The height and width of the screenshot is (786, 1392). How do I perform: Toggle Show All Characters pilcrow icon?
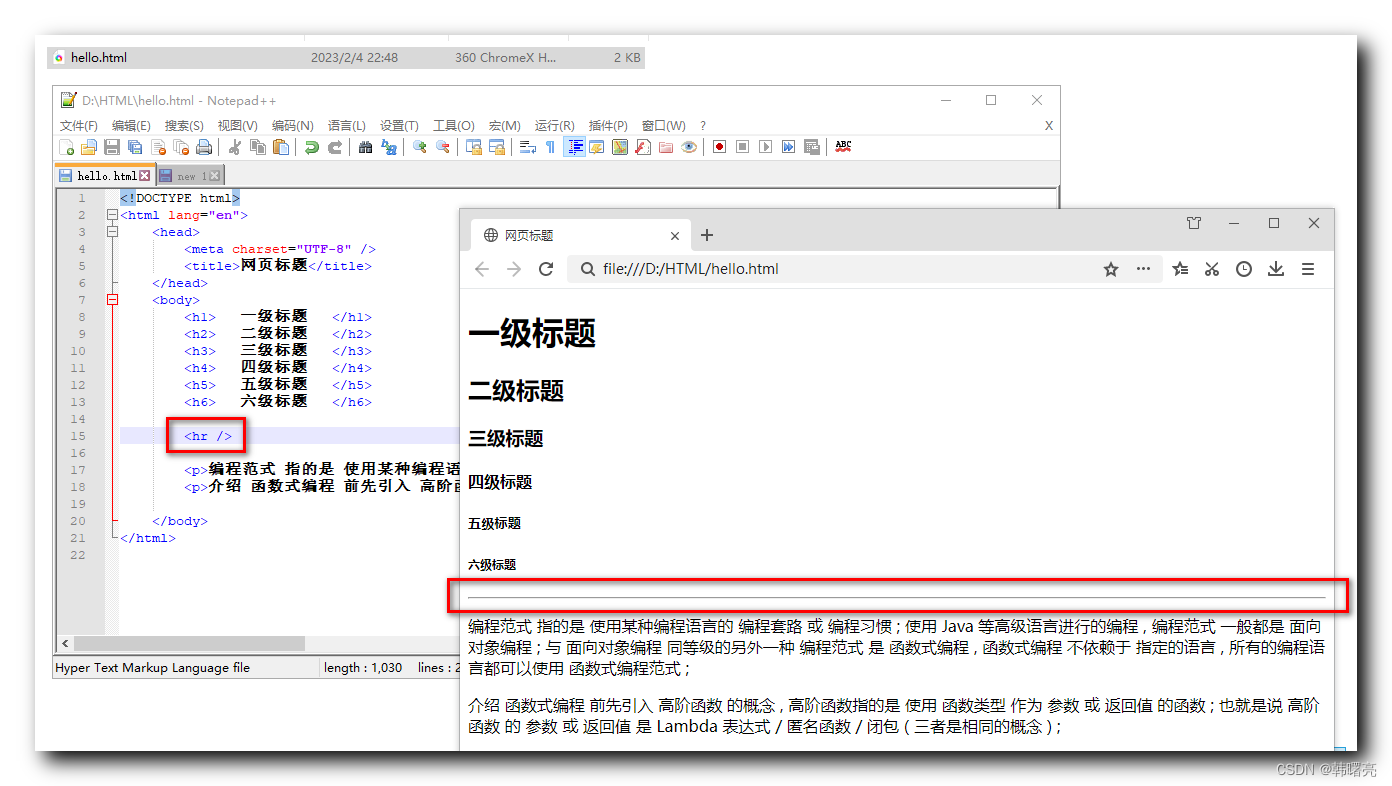(x=550, y=147)
